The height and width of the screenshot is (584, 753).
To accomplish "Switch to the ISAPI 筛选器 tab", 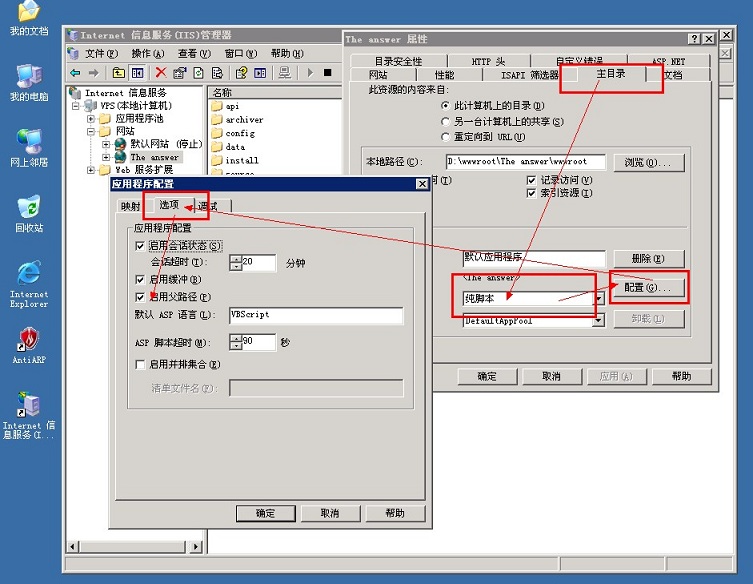I will 530,75.
